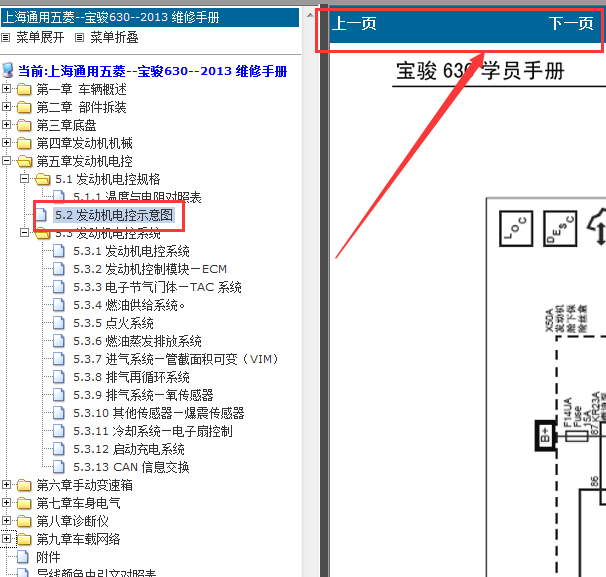Open 5.3.7 进气系统 VIM page

[176, 359]
